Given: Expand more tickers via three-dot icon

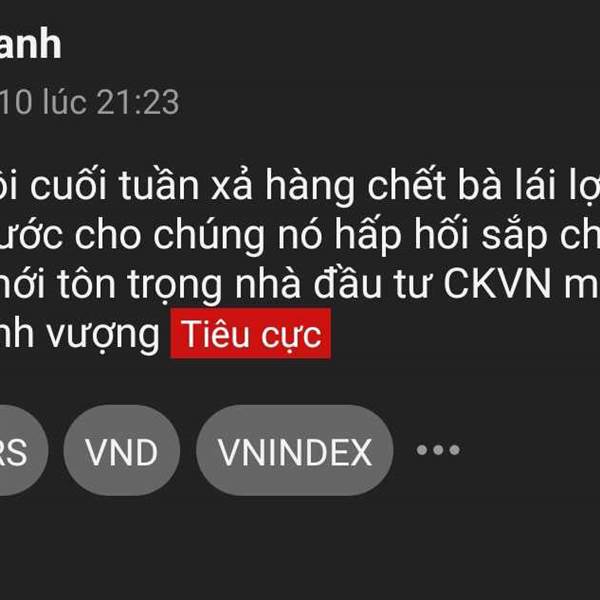Looking at the screenshot, I should click(438, 450).
